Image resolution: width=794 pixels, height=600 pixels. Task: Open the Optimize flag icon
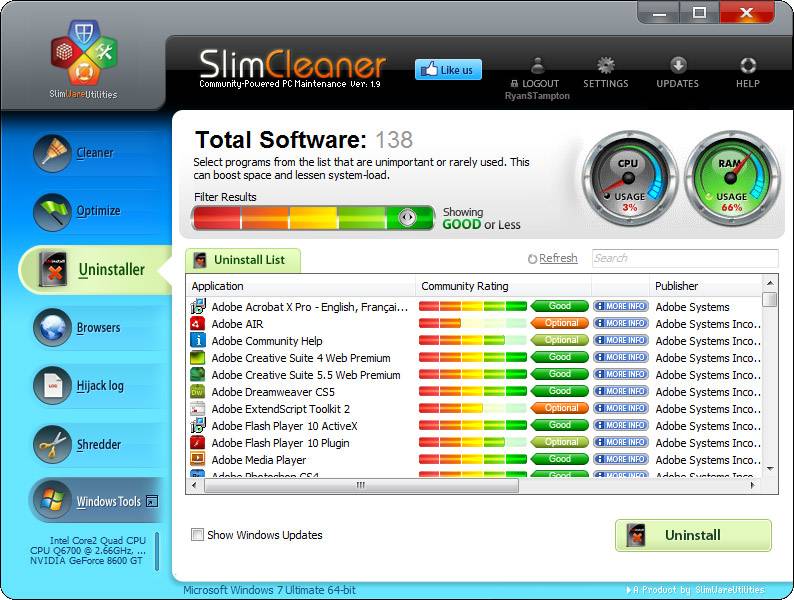click(x=52, y=212)
